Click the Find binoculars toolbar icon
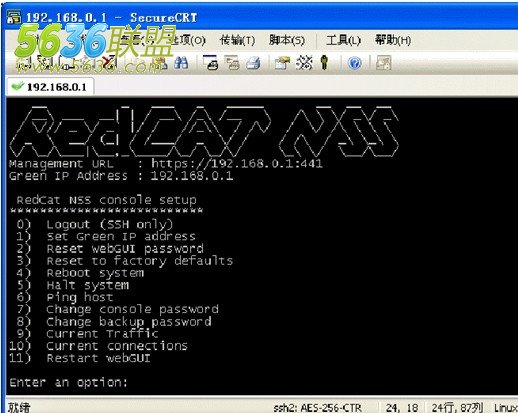518x413 pixels. click(x=181, y=63)
